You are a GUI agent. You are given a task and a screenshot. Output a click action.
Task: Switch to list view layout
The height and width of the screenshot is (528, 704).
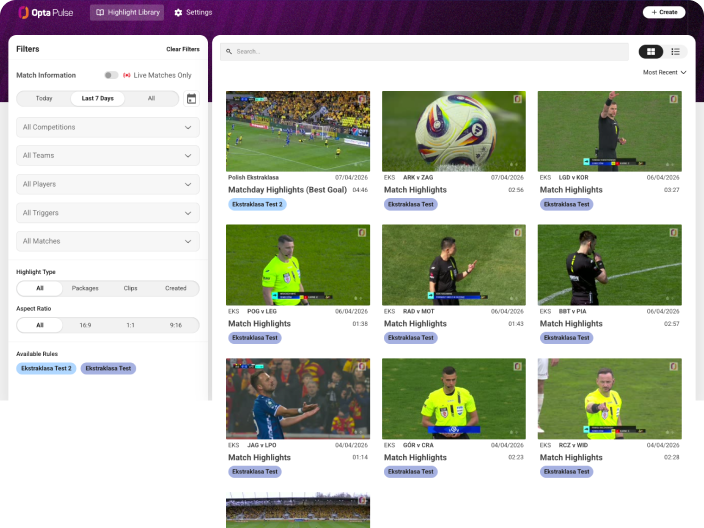point(675,52)
